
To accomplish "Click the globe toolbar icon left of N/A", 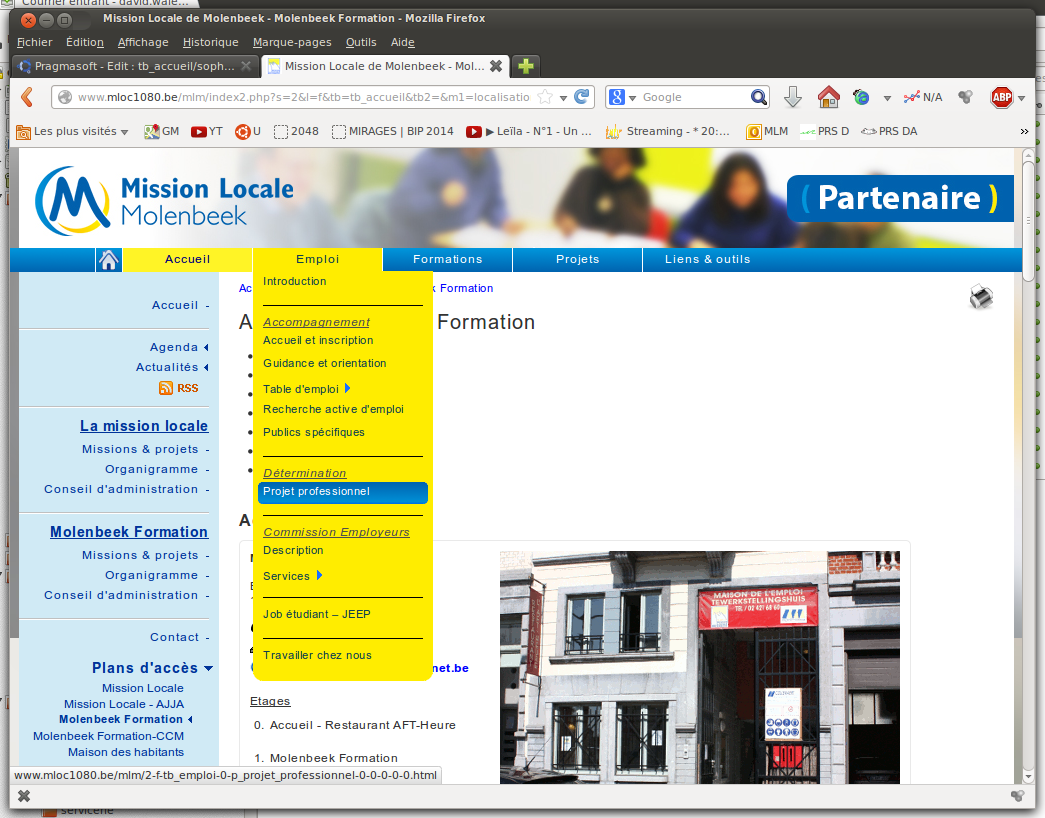I will pos(861,97).
